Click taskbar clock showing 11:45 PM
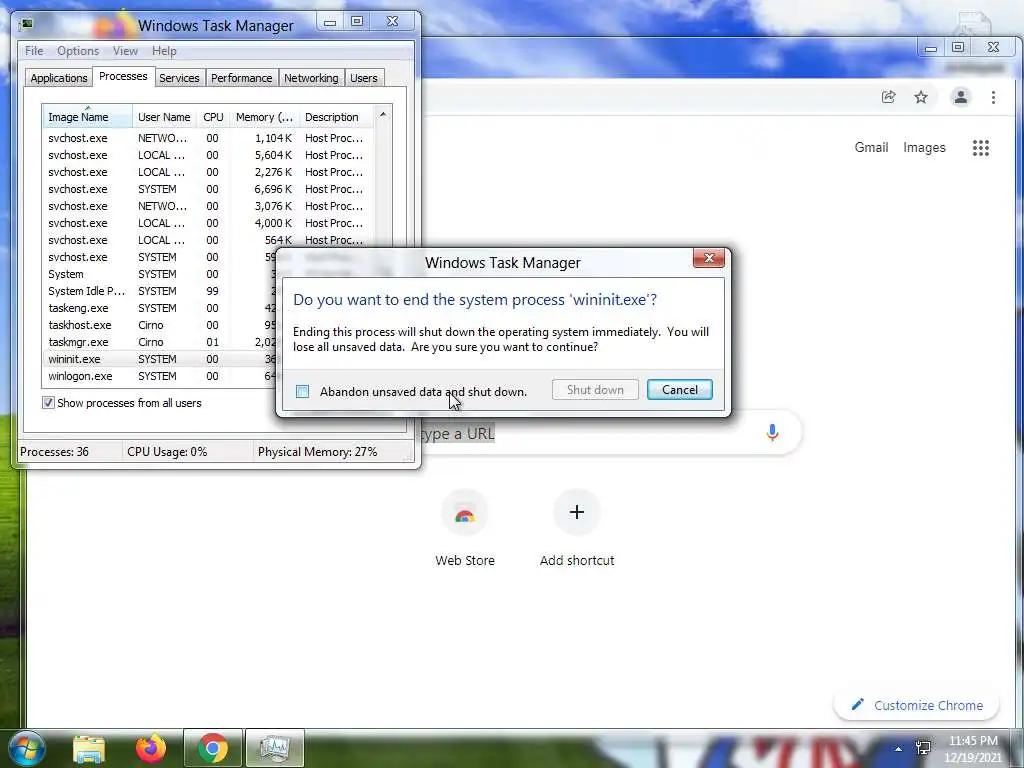 [973, 749]
